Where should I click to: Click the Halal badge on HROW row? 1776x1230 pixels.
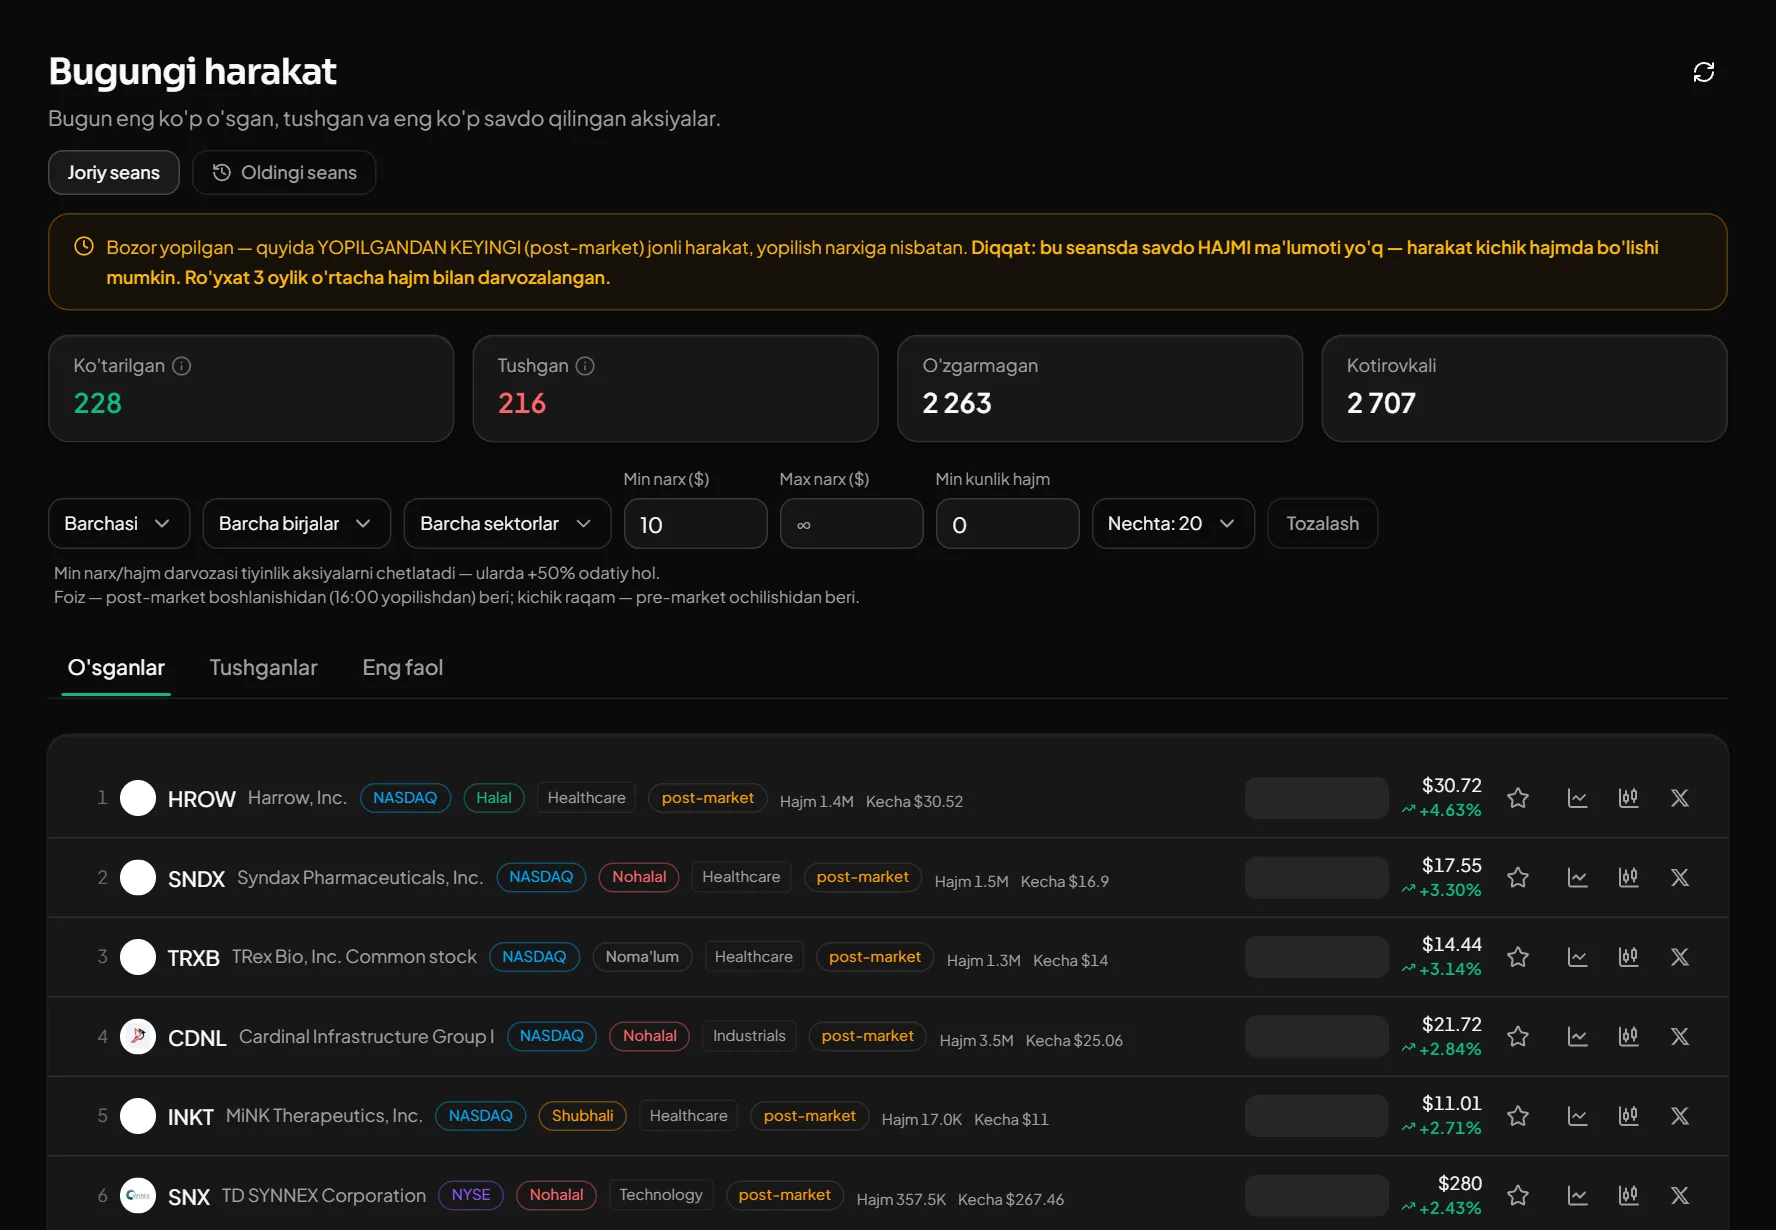[x=494, y=798]
